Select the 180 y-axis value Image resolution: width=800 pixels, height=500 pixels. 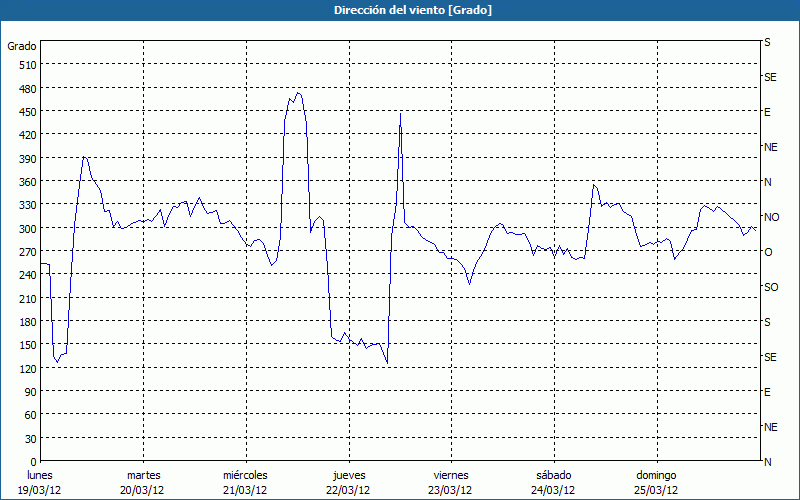[x=28, y=322]
